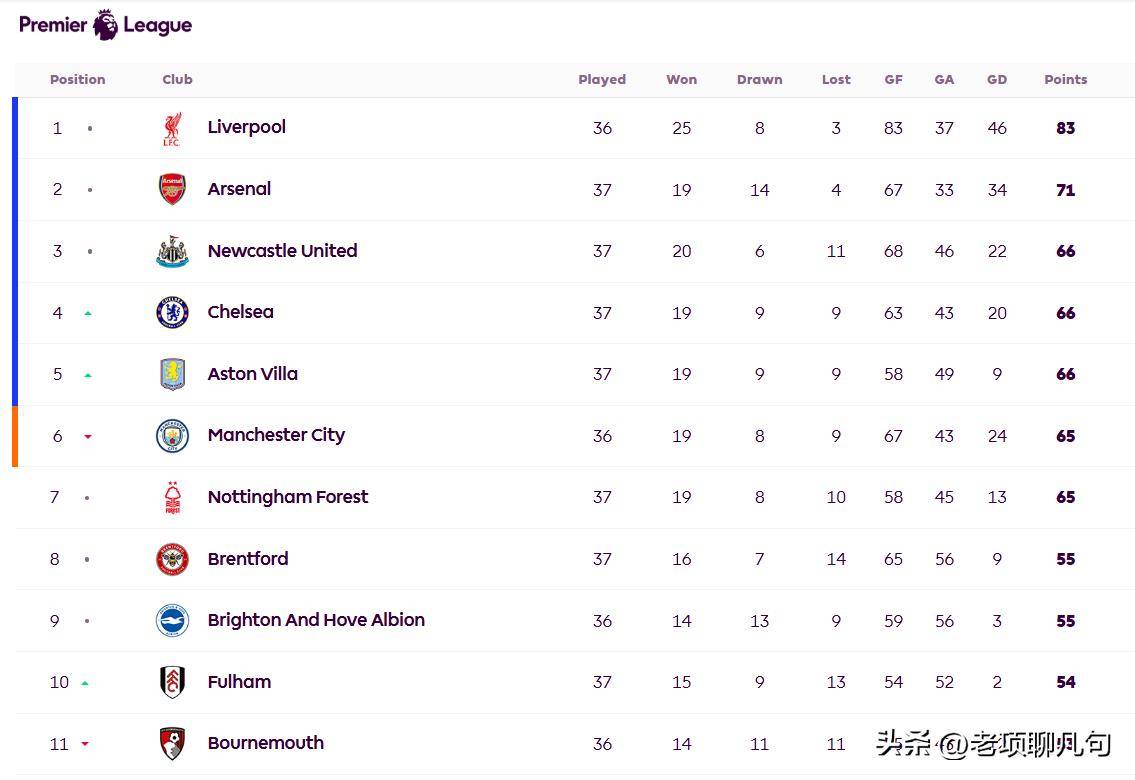Click the Bournemouth crest icon
The image size is (1135, 780).
(172, 744)
